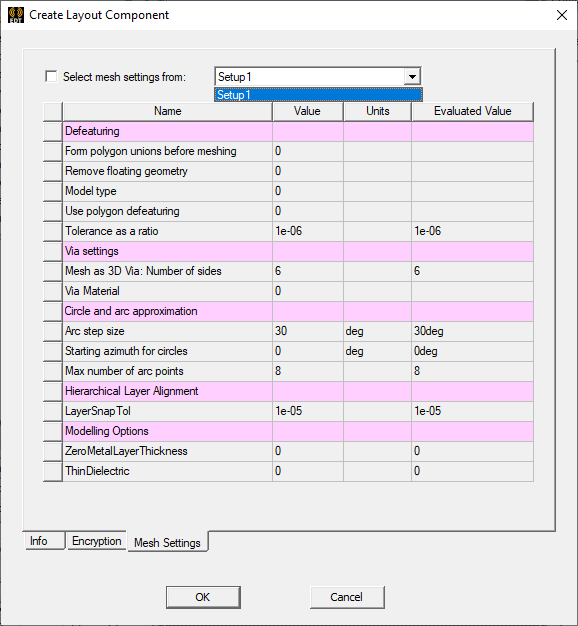This screenshot has width=578, height=626.
Task: Click the Arc step size units cell deg
Action: [x=377, y=331]
